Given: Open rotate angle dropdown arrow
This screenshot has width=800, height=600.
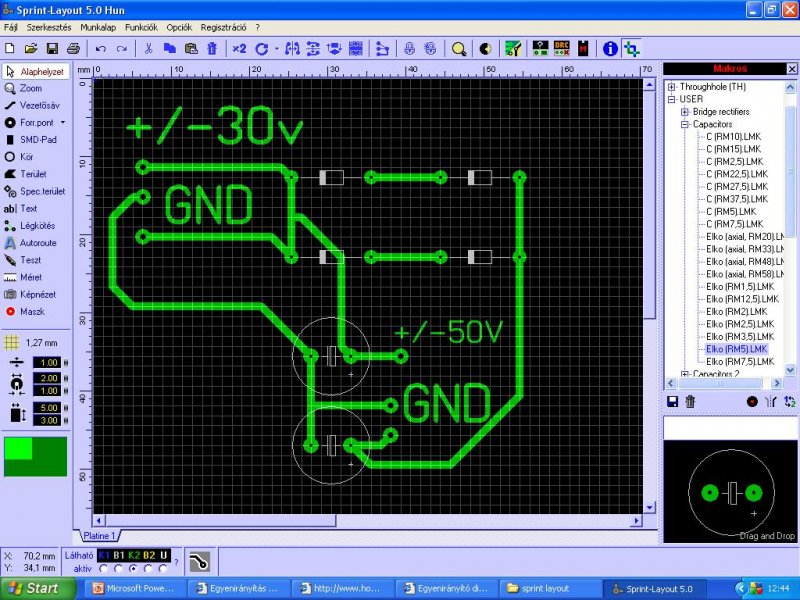Looking at the screenshot, I should (x=277, y=49).
